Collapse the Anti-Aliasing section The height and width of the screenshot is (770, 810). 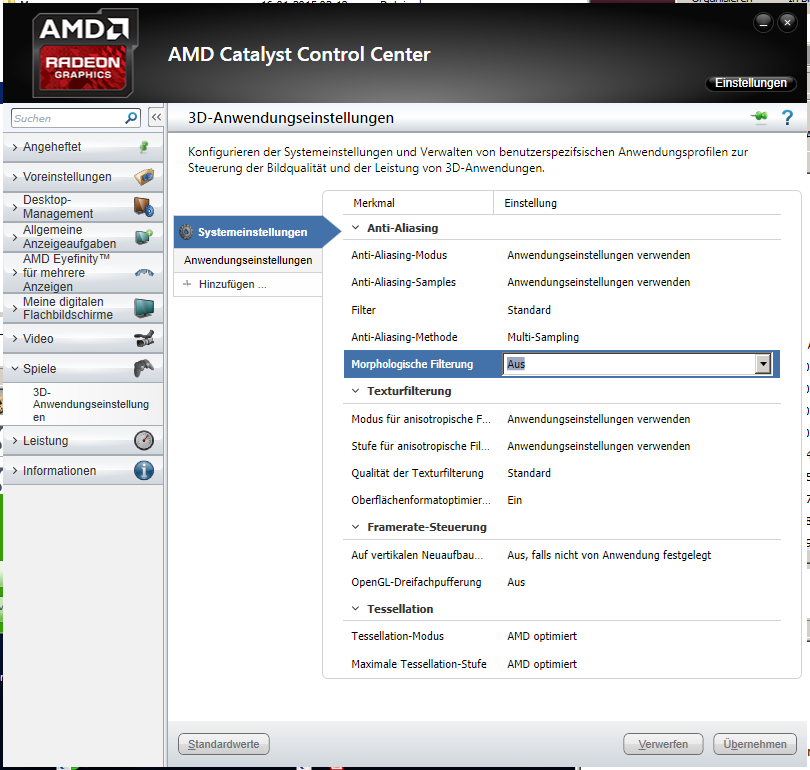pyautogui.click(x=355, y=228)
